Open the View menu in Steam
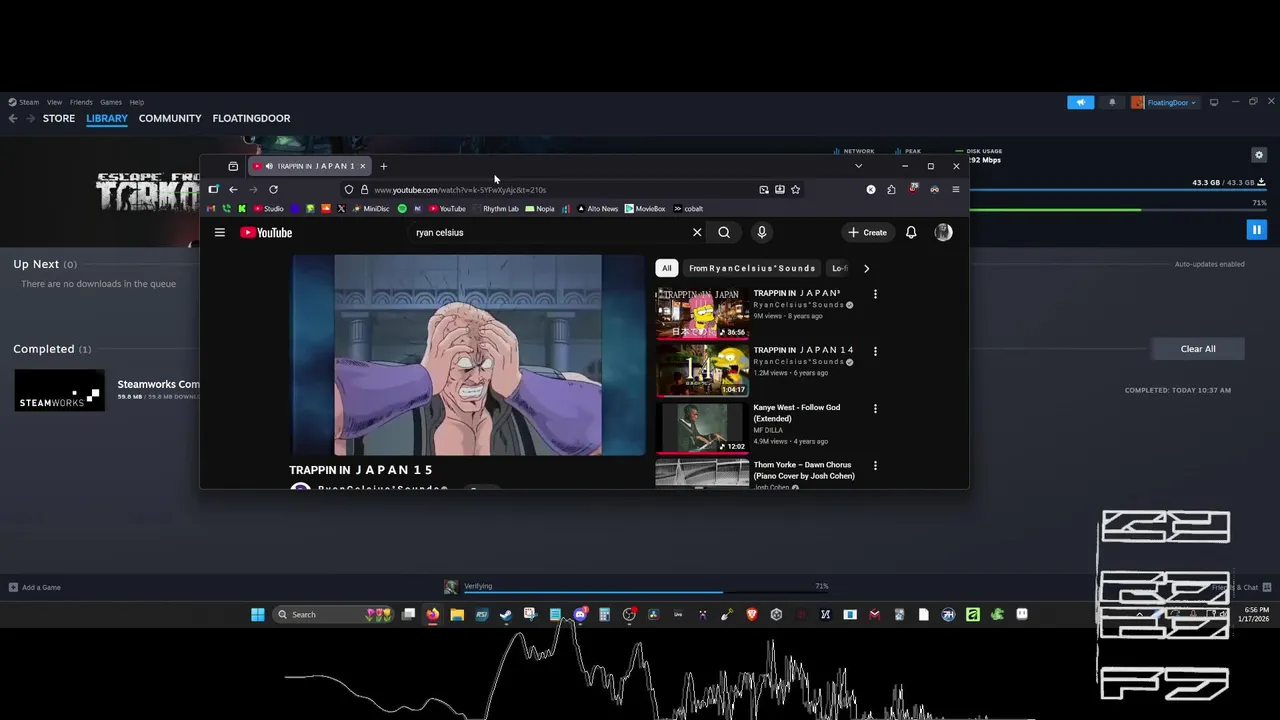Image resolution: width=1280 pixels, height=720 pixels. pos(54,102)
